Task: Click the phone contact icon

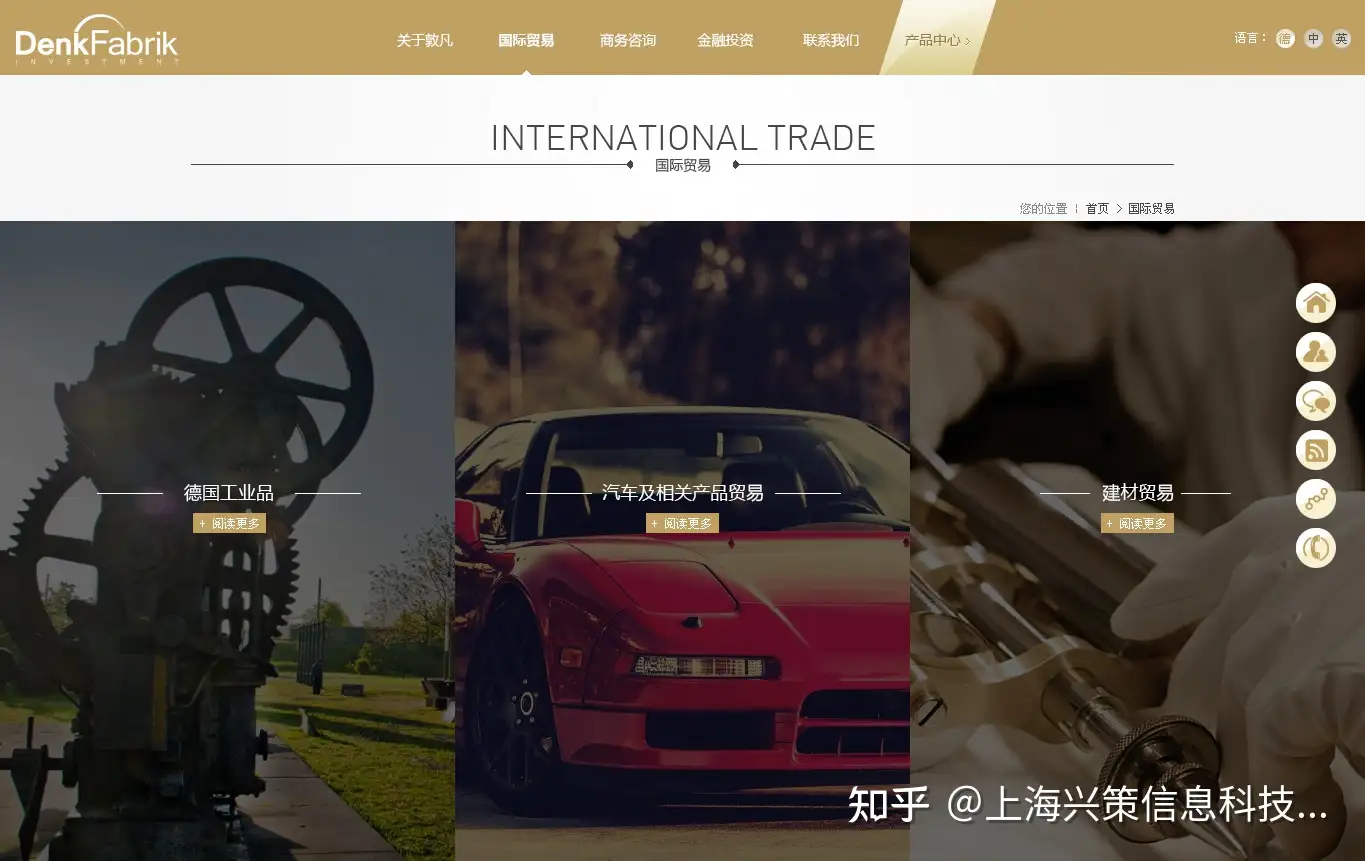Action: [x=1315, y=548]
